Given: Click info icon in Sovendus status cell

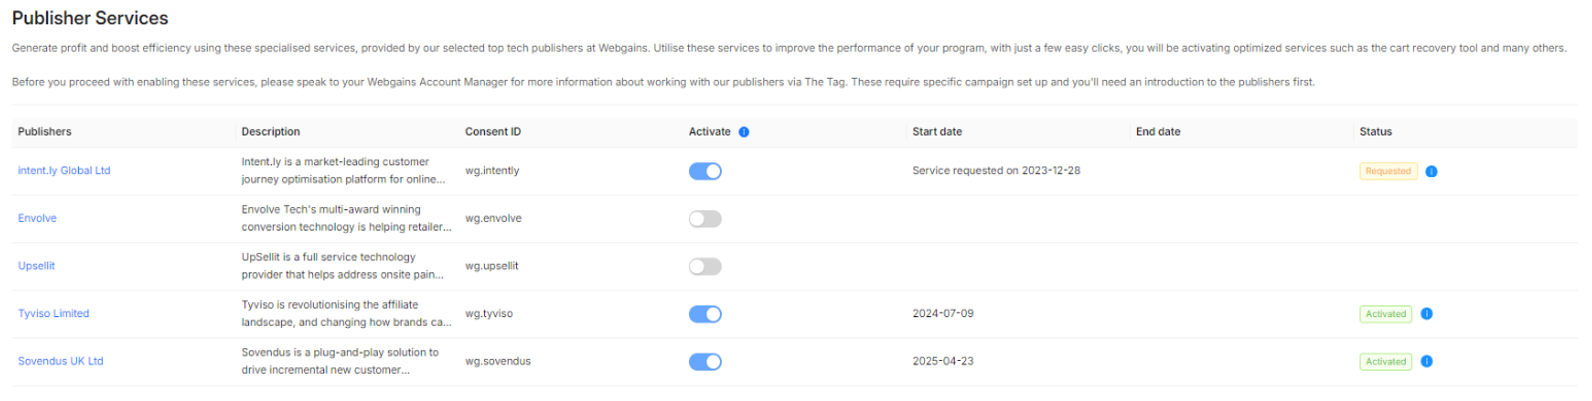Looking at the screenshot, I should click(x=1427, y=362).
